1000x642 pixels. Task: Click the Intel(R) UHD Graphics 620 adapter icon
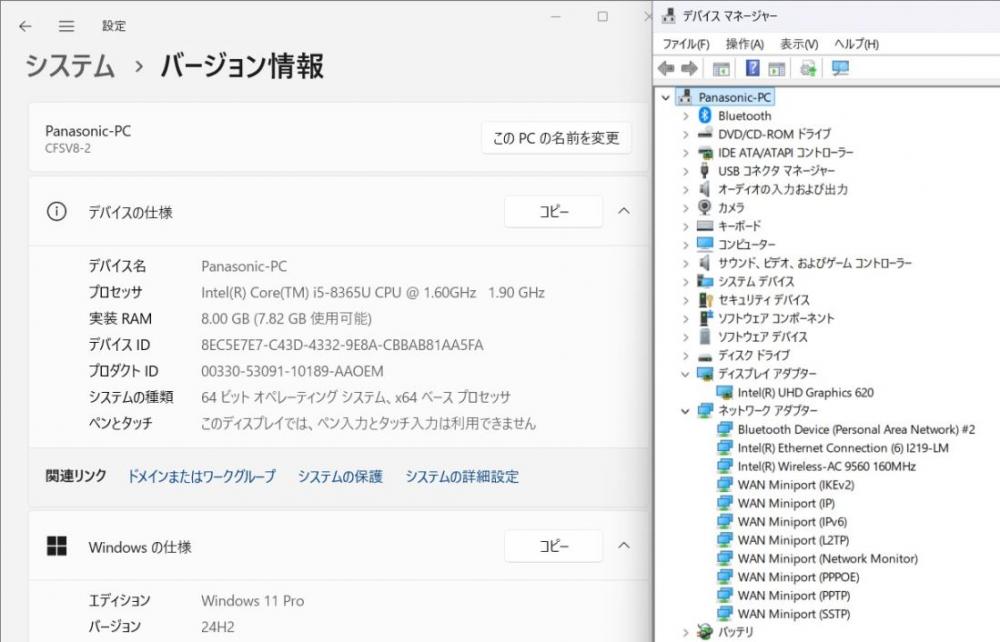[x=724, y=392]
